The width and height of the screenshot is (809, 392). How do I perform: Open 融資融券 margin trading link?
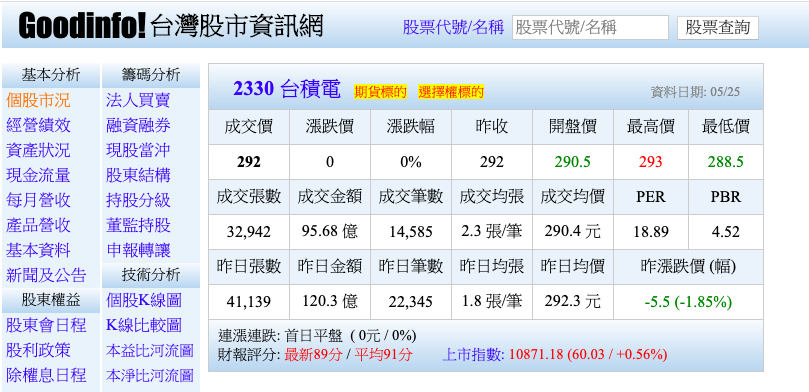tap(138, 125)
